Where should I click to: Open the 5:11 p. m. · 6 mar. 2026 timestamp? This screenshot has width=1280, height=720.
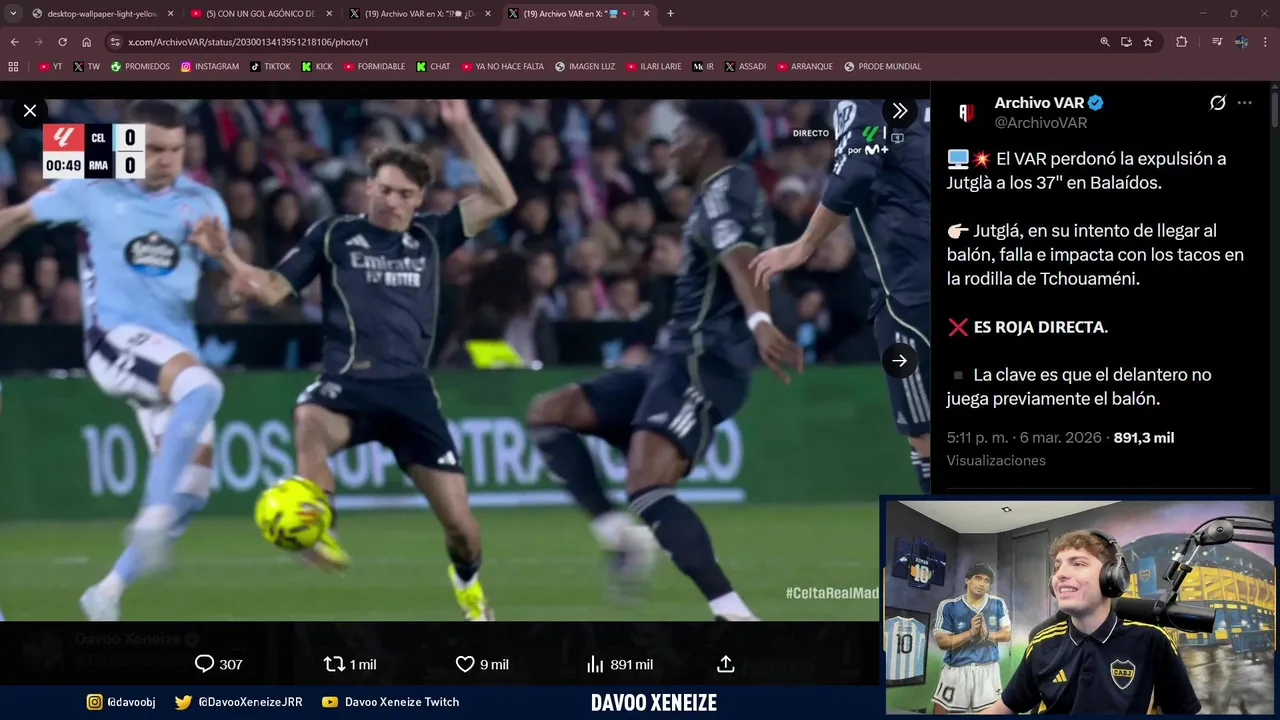coord(1024,438)
